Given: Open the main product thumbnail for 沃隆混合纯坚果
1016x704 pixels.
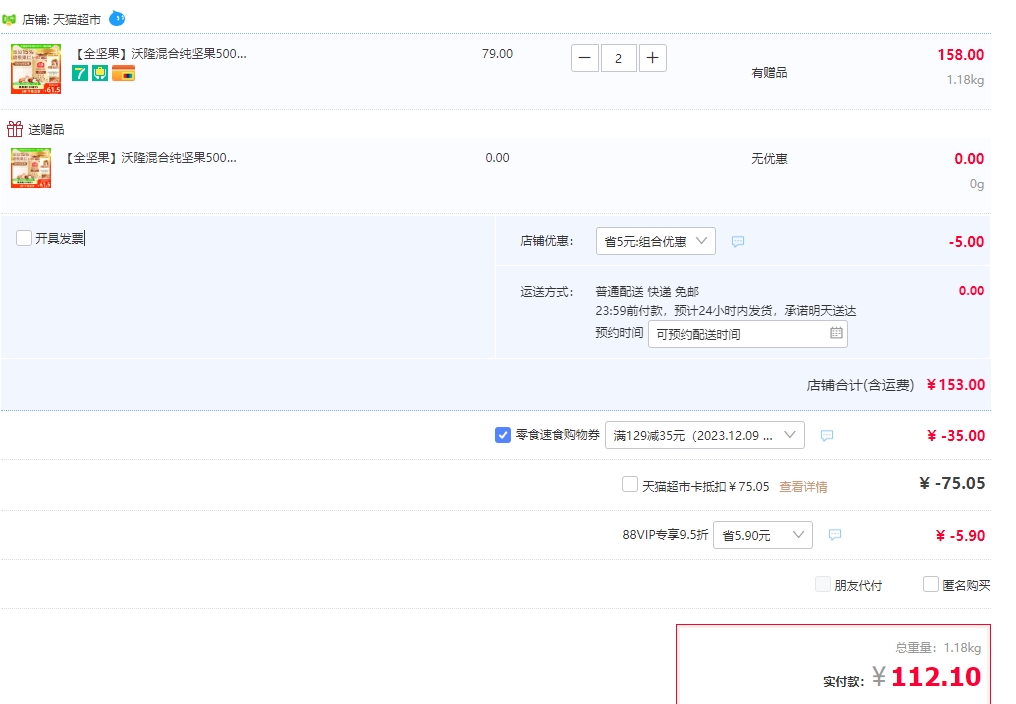Looking at the screenshot, I should pyautogui.click(x=36, y=69).
